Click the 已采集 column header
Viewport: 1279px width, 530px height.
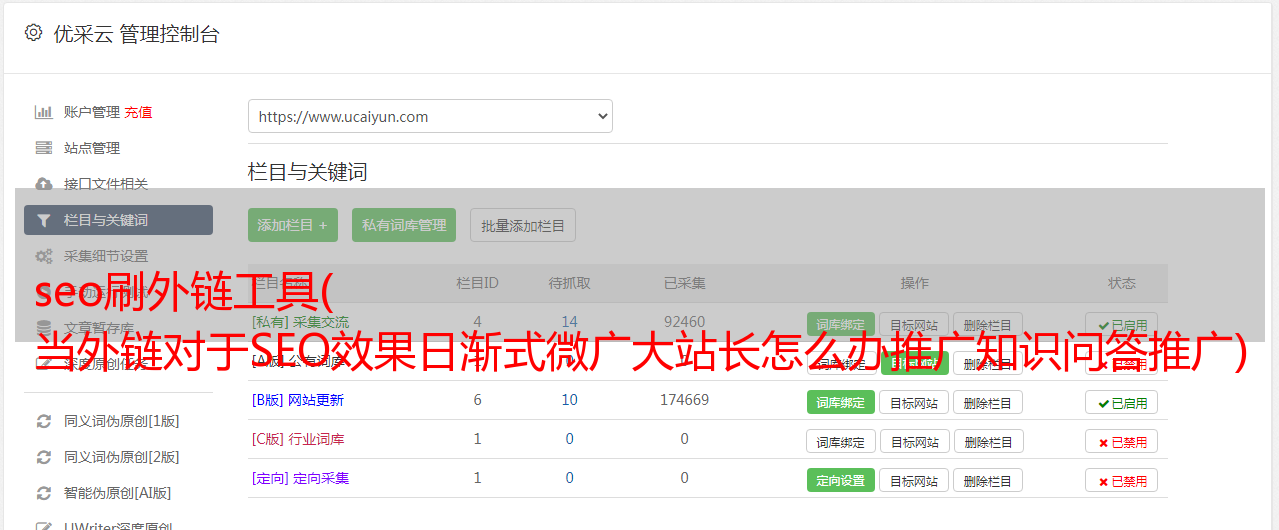click(684, 283)
